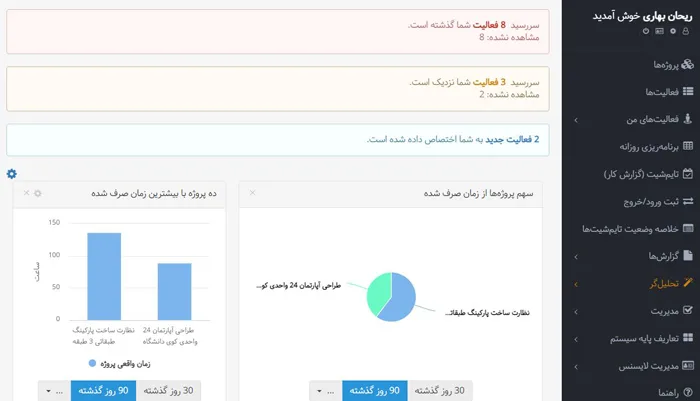
Task: Click the مدیریت checkmark icon
Action: tap(688, 310)
